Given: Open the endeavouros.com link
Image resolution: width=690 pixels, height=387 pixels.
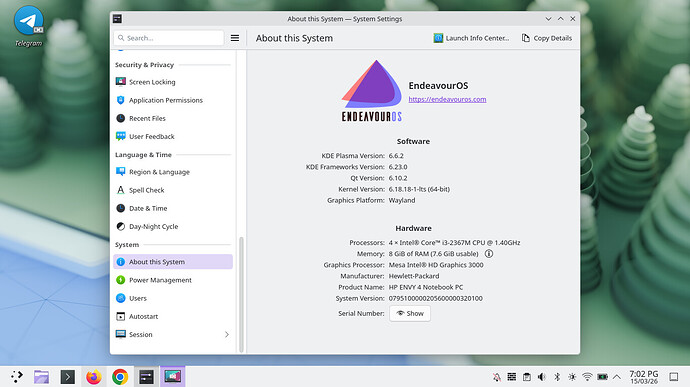Looking at the screenshot, I should point(447,99).
